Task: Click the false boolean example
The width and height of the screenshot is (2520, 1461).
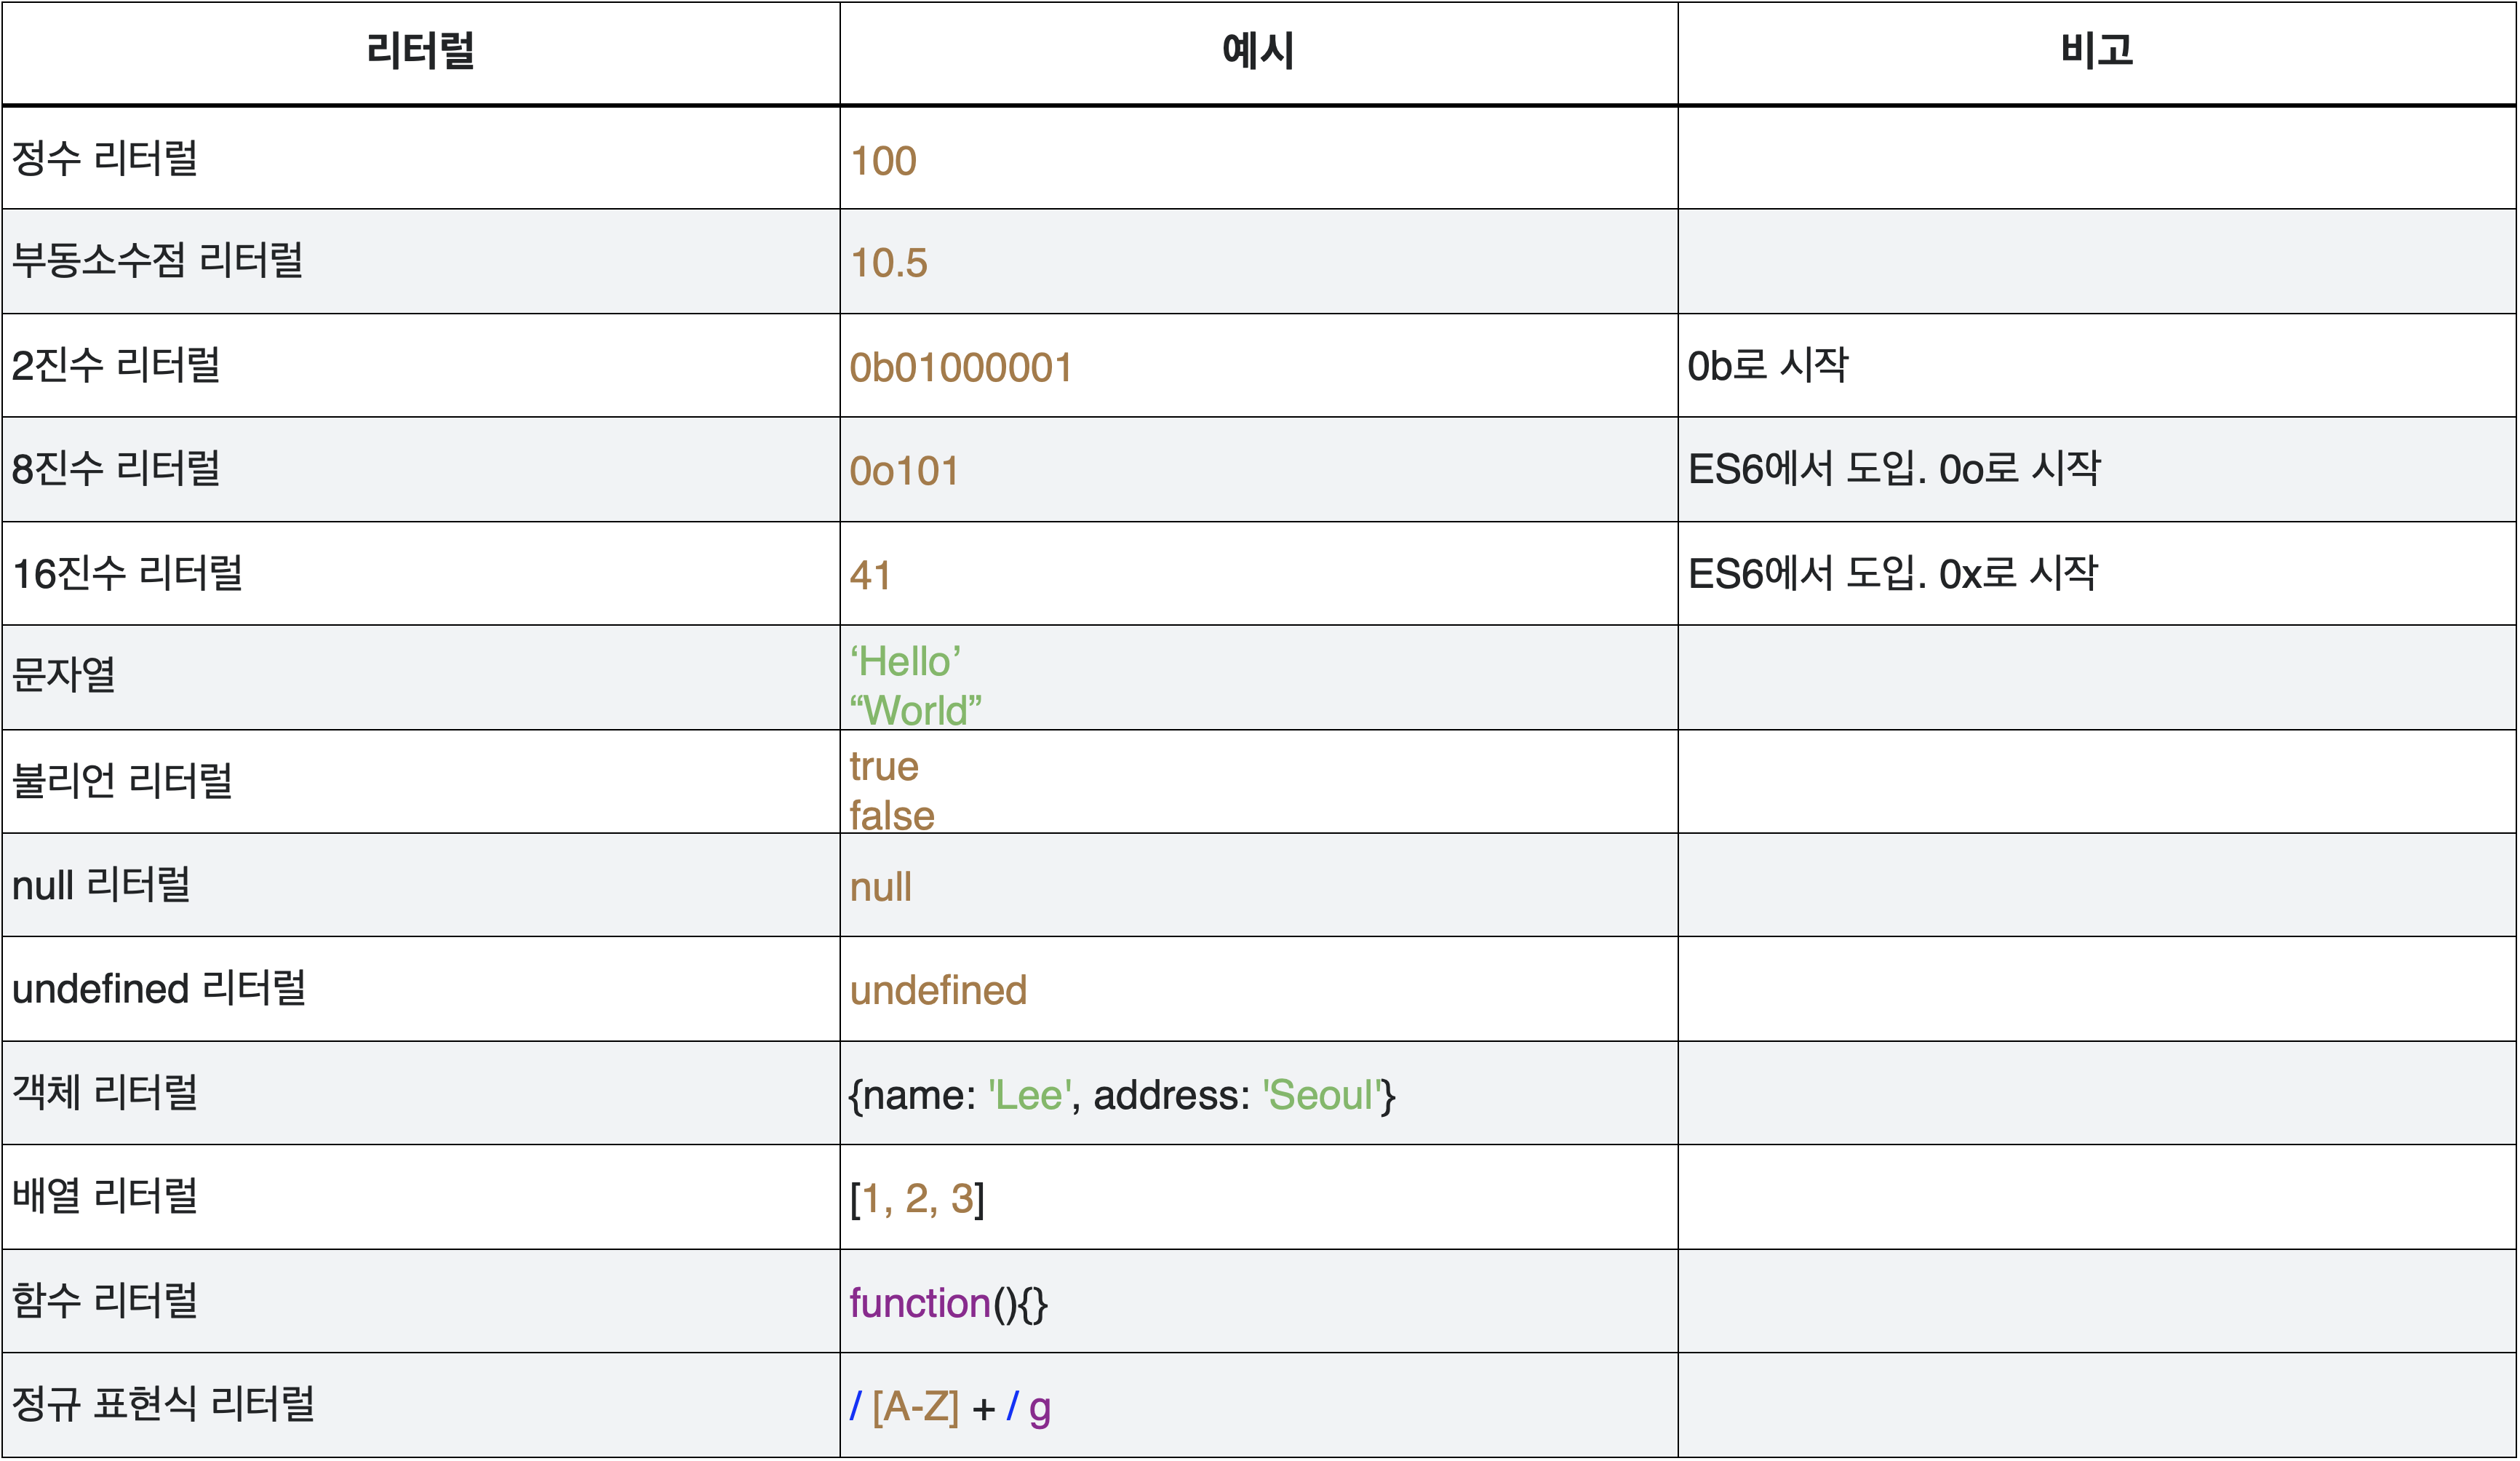Action: click(x=892, y=815)
